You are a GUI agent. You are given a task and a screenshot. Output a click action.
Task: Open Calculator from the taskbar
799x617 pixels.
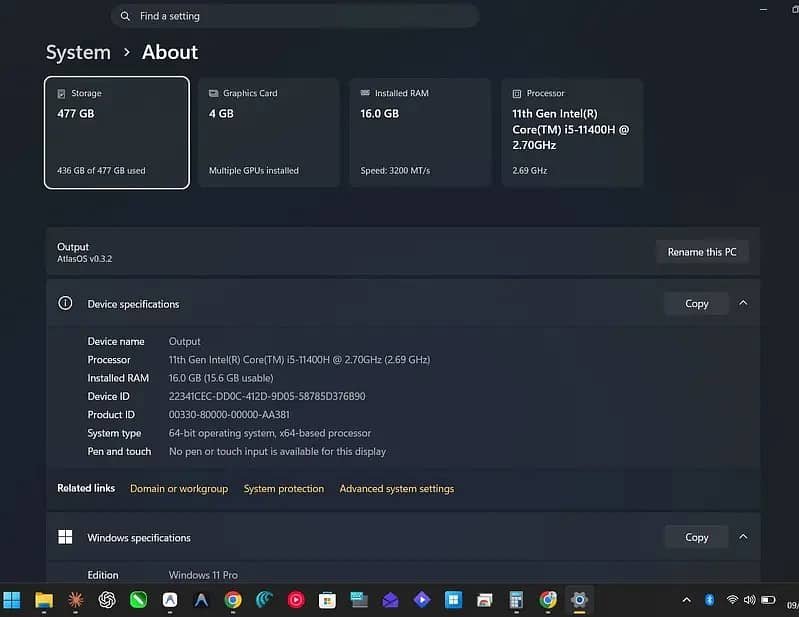click(x=516, y=600)
